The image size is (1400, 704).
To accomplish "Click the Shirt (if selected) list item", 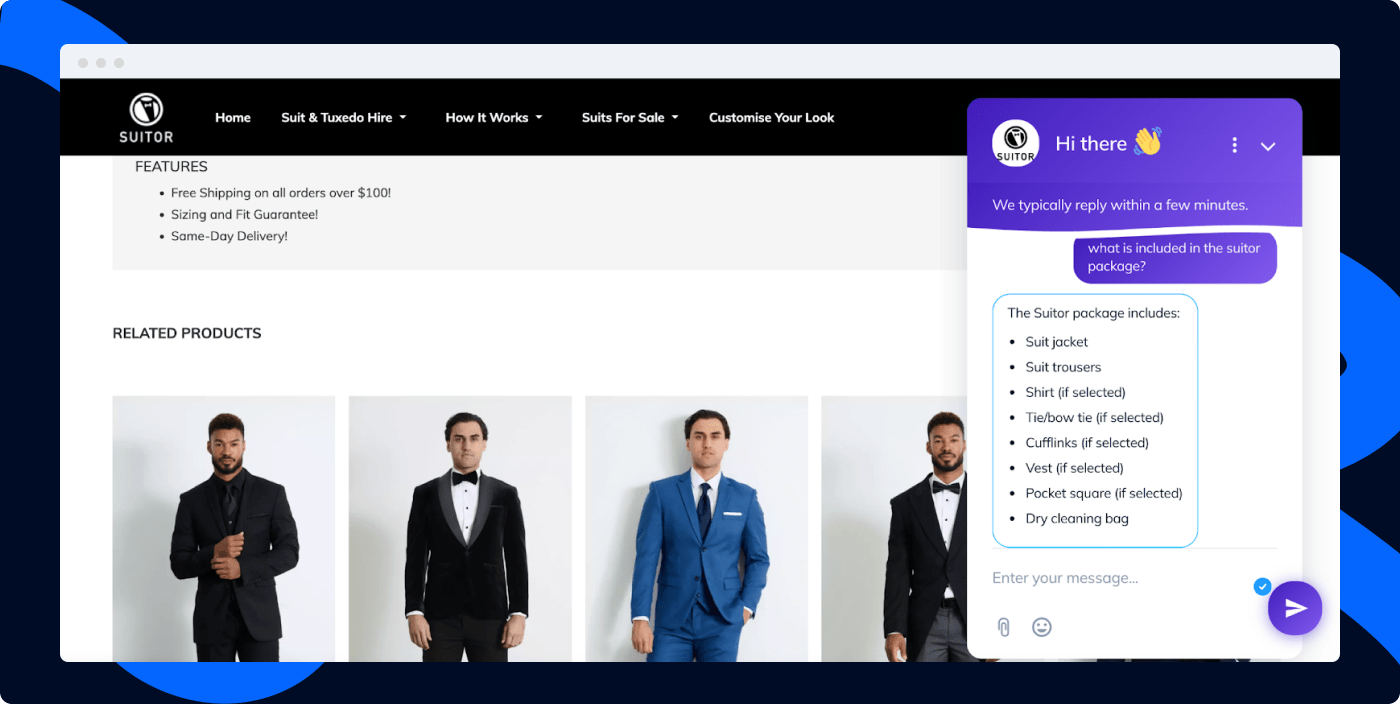I will click(1075, 392).
